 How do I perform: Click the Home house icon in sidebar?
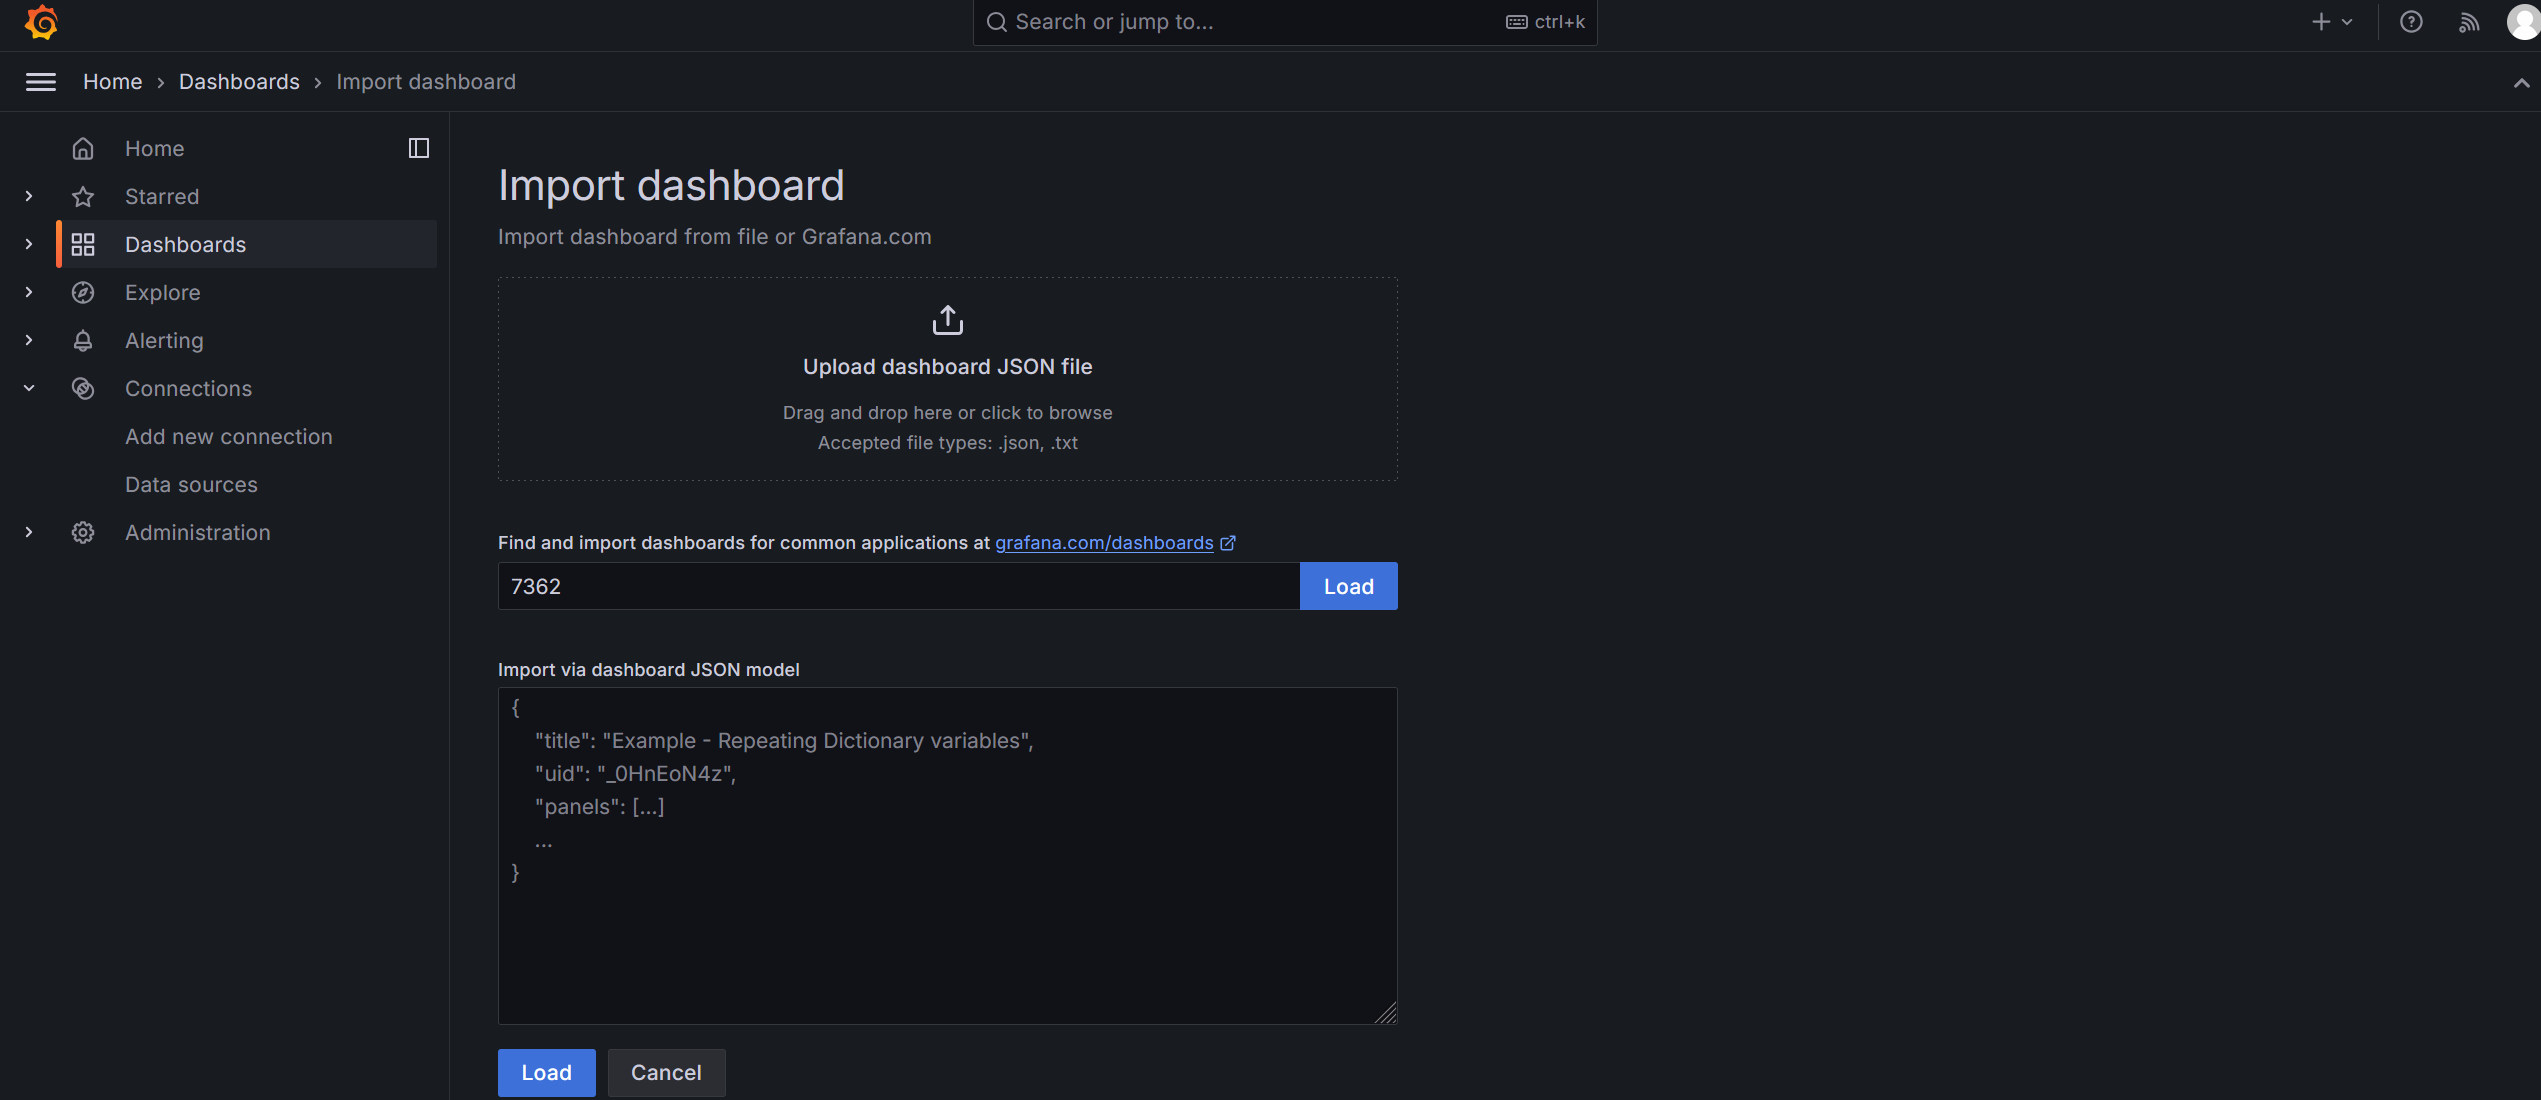pyautogui.click(x=83, y=148)
